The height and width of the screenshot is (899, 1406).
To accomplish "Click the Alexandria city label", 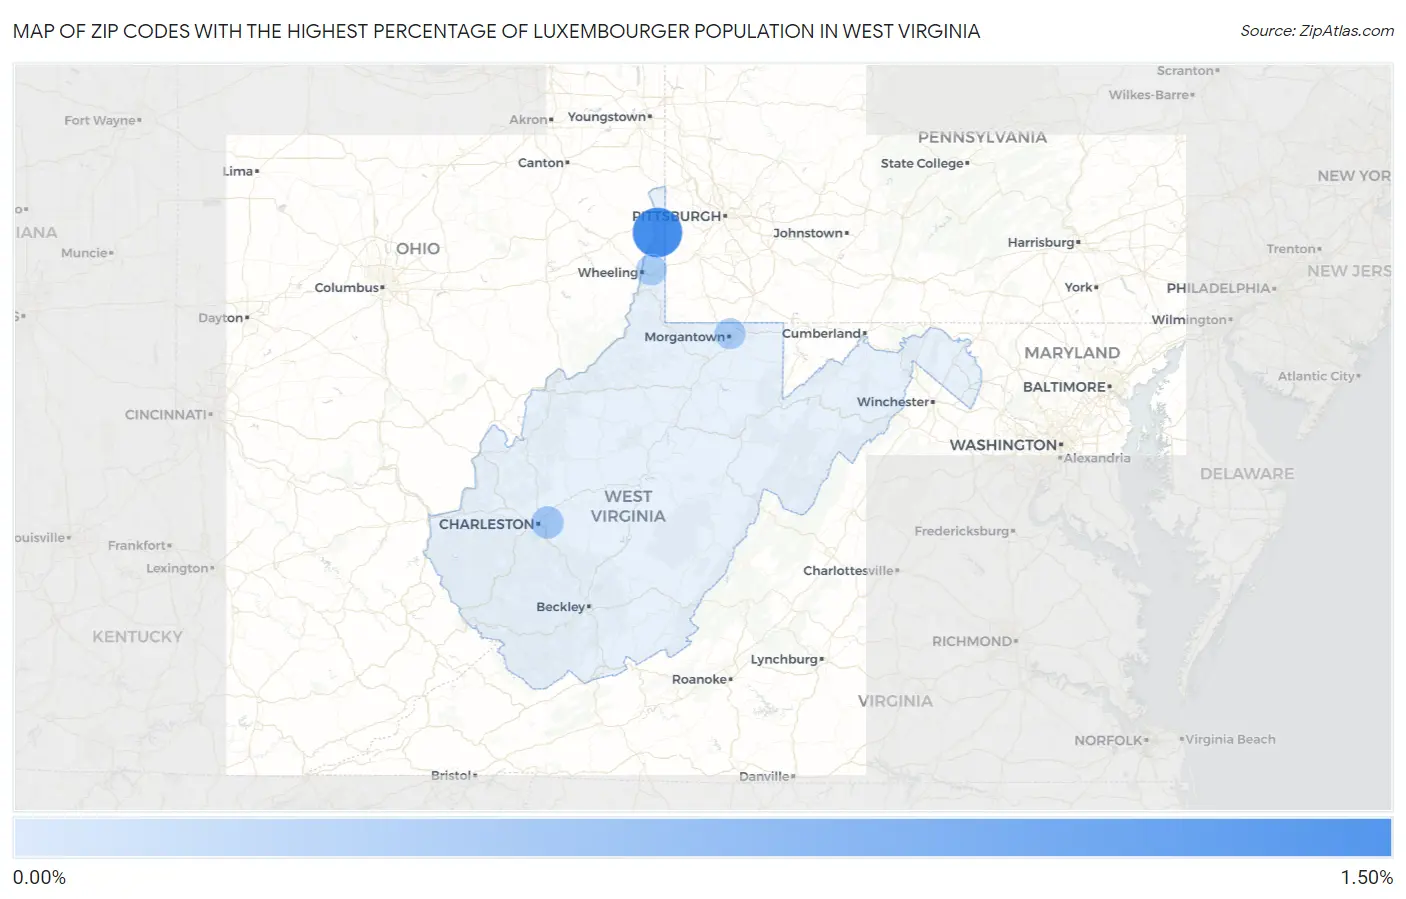I will click(x=1097, y=458).
